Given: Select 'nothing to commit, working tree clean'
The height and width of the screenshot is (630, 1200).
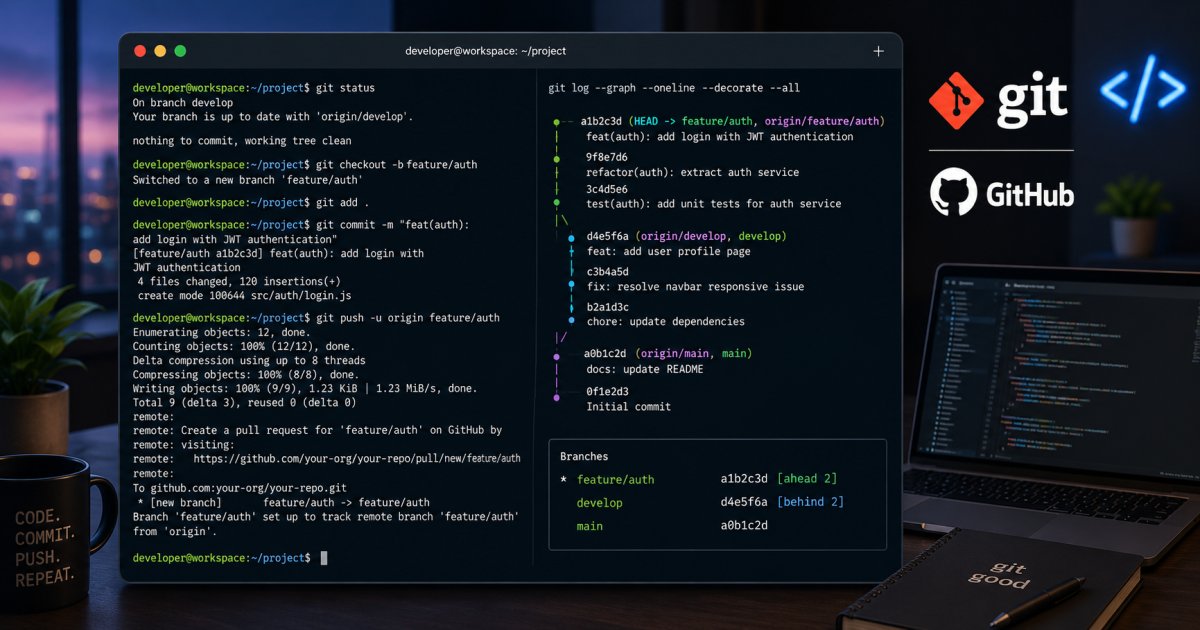Looking at the screenshot, I should tap(242, 141).
